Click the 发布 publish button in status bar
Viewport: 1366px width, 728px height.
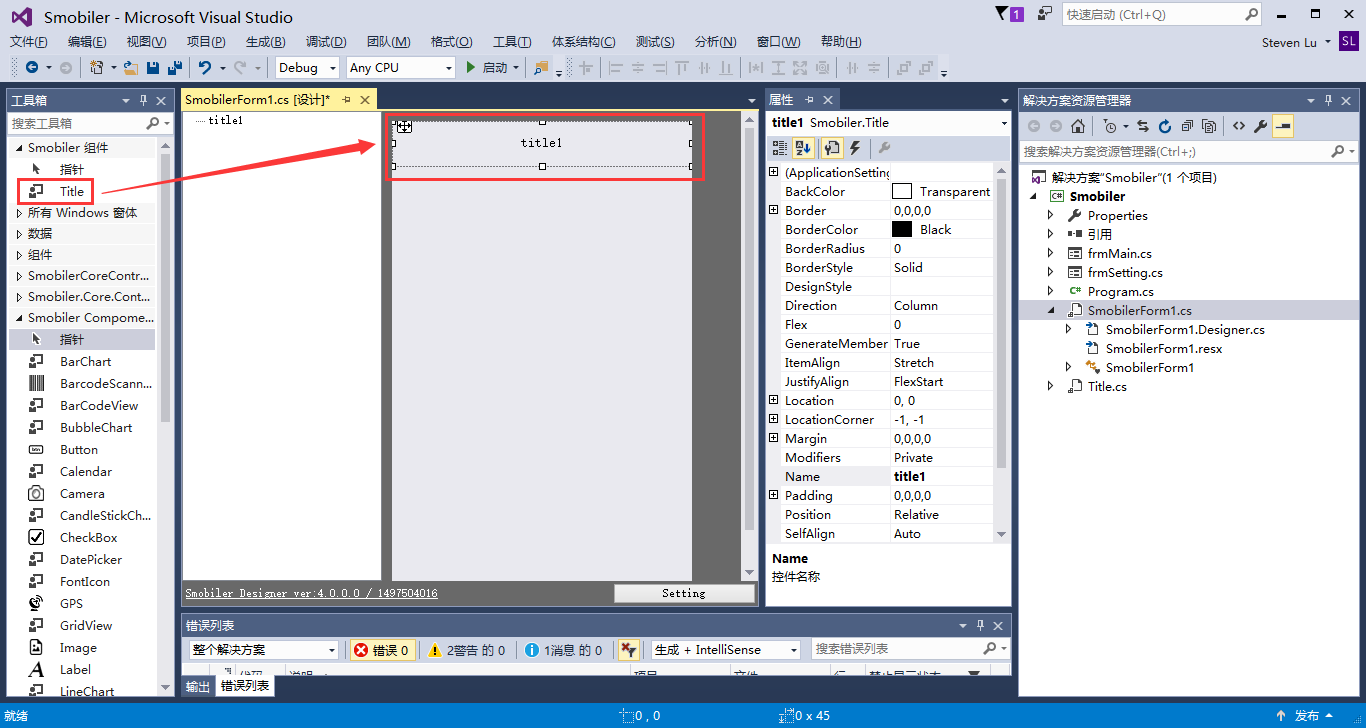[1306, 716]
